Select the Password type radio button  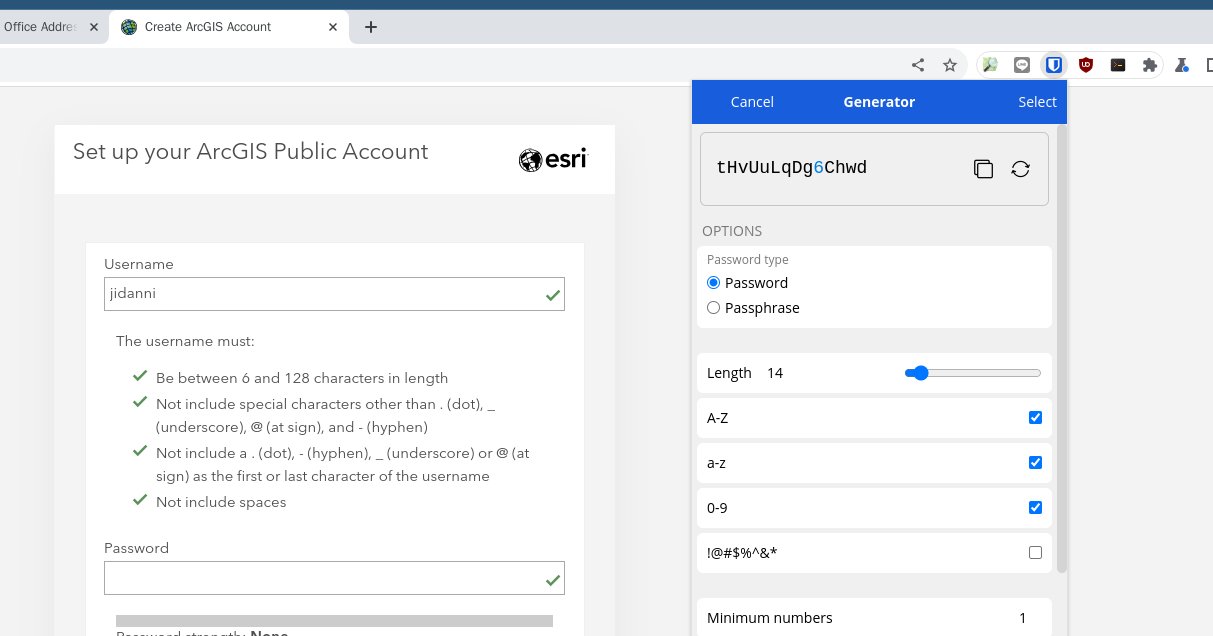(713, 283)
